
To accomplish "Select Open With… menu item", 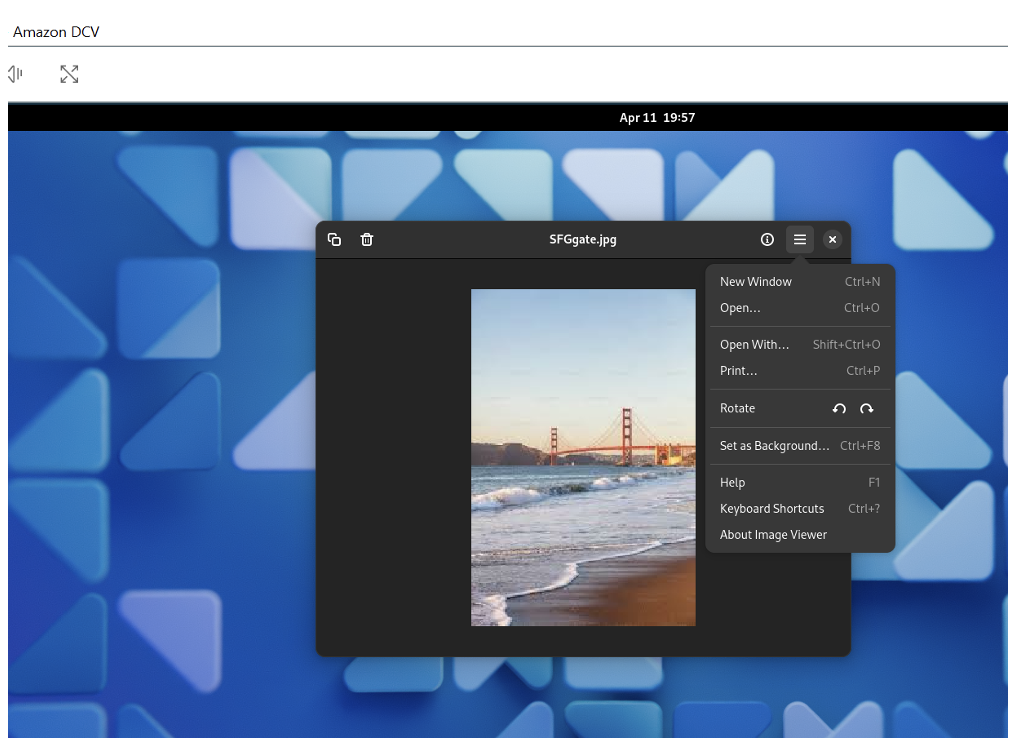I will pyautogui.click(x=754, y=345).
